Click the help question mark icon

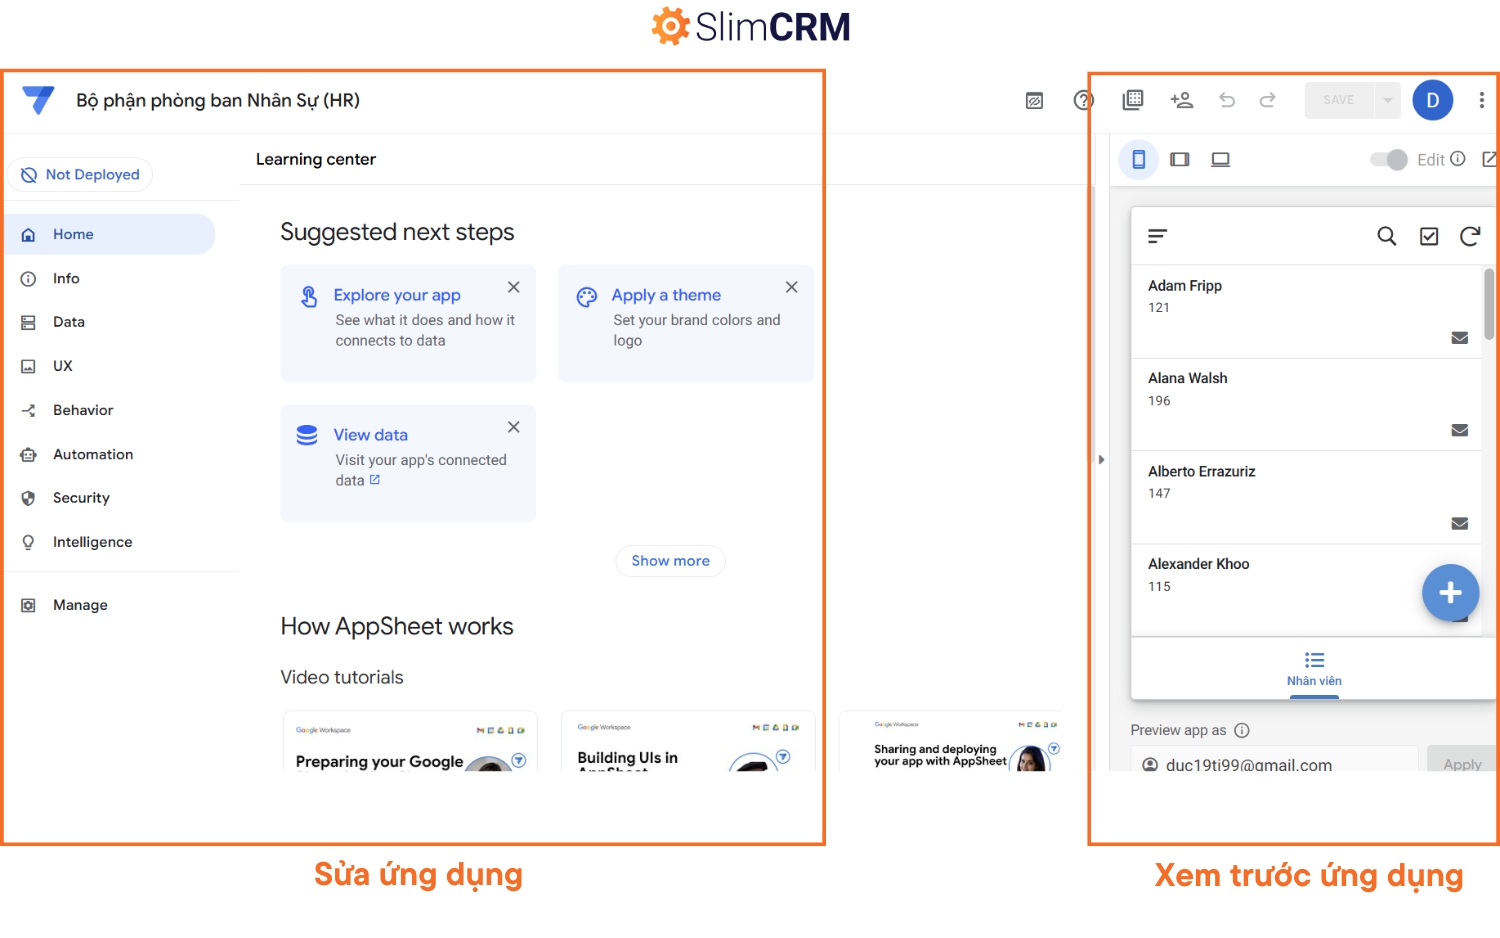(1083, 100)
